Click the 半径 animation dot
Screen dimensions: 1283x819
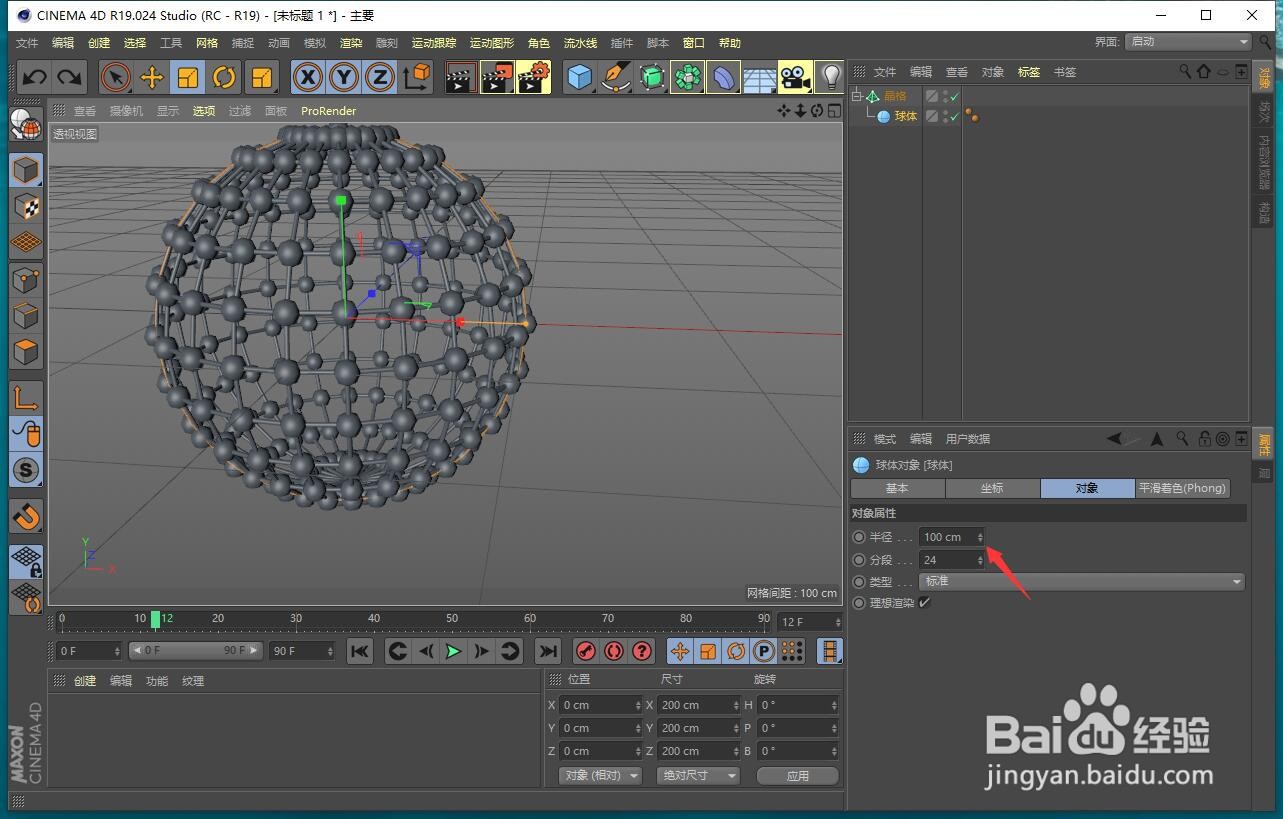pyautogui.click(x=859, y=537)
